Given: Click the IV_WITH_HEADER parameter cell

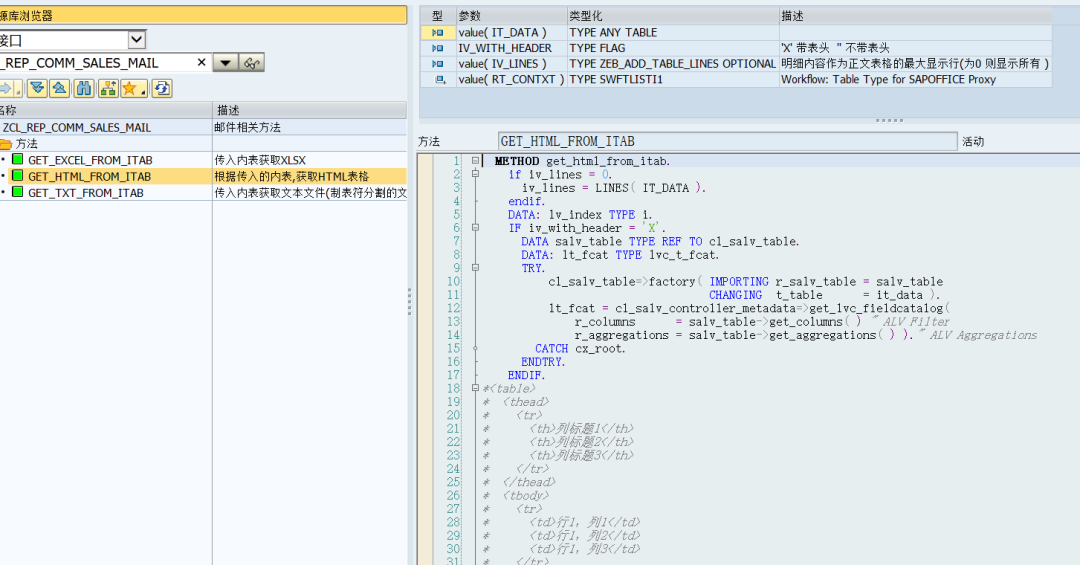Looking at the screenshot, I should (512, 48).
